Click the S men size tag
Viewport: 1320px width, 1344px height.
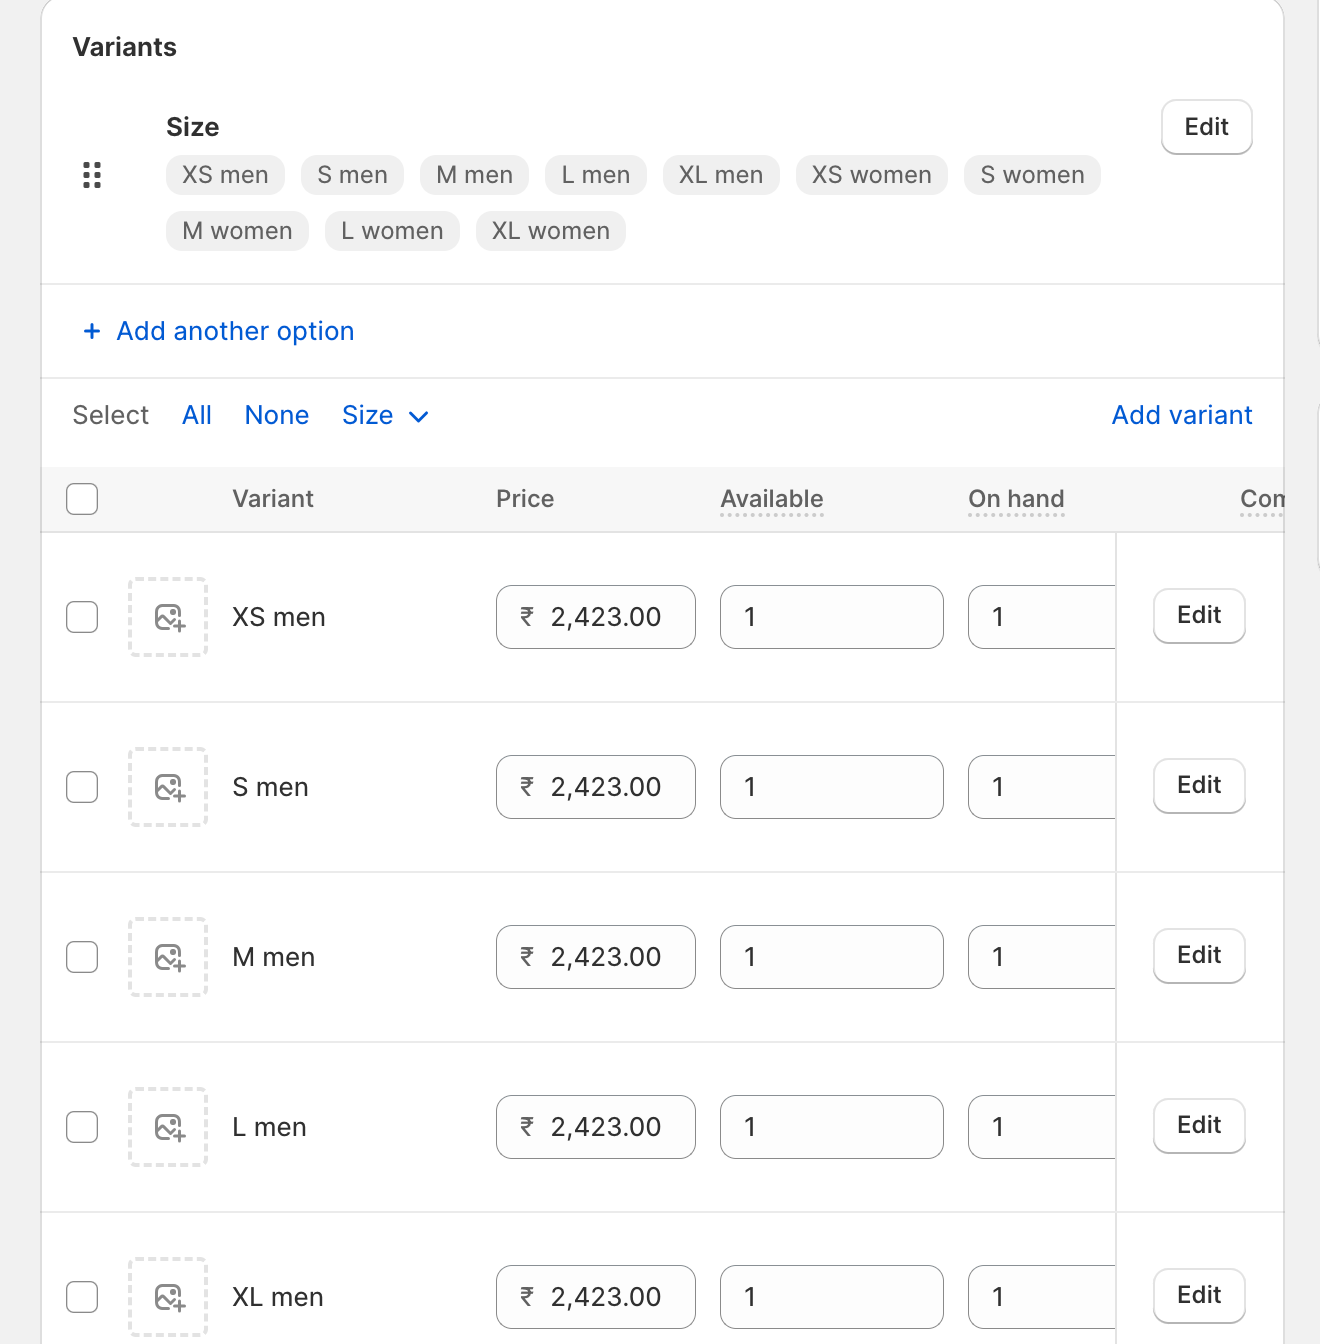352,175
